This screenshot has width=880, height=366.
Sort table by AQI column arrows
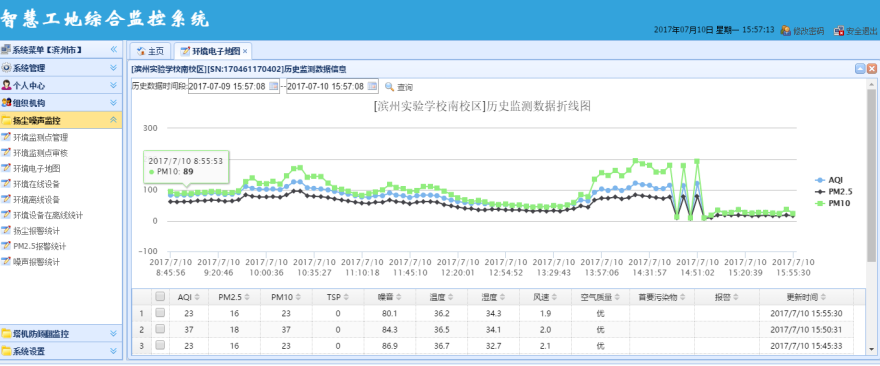(197, 297)
